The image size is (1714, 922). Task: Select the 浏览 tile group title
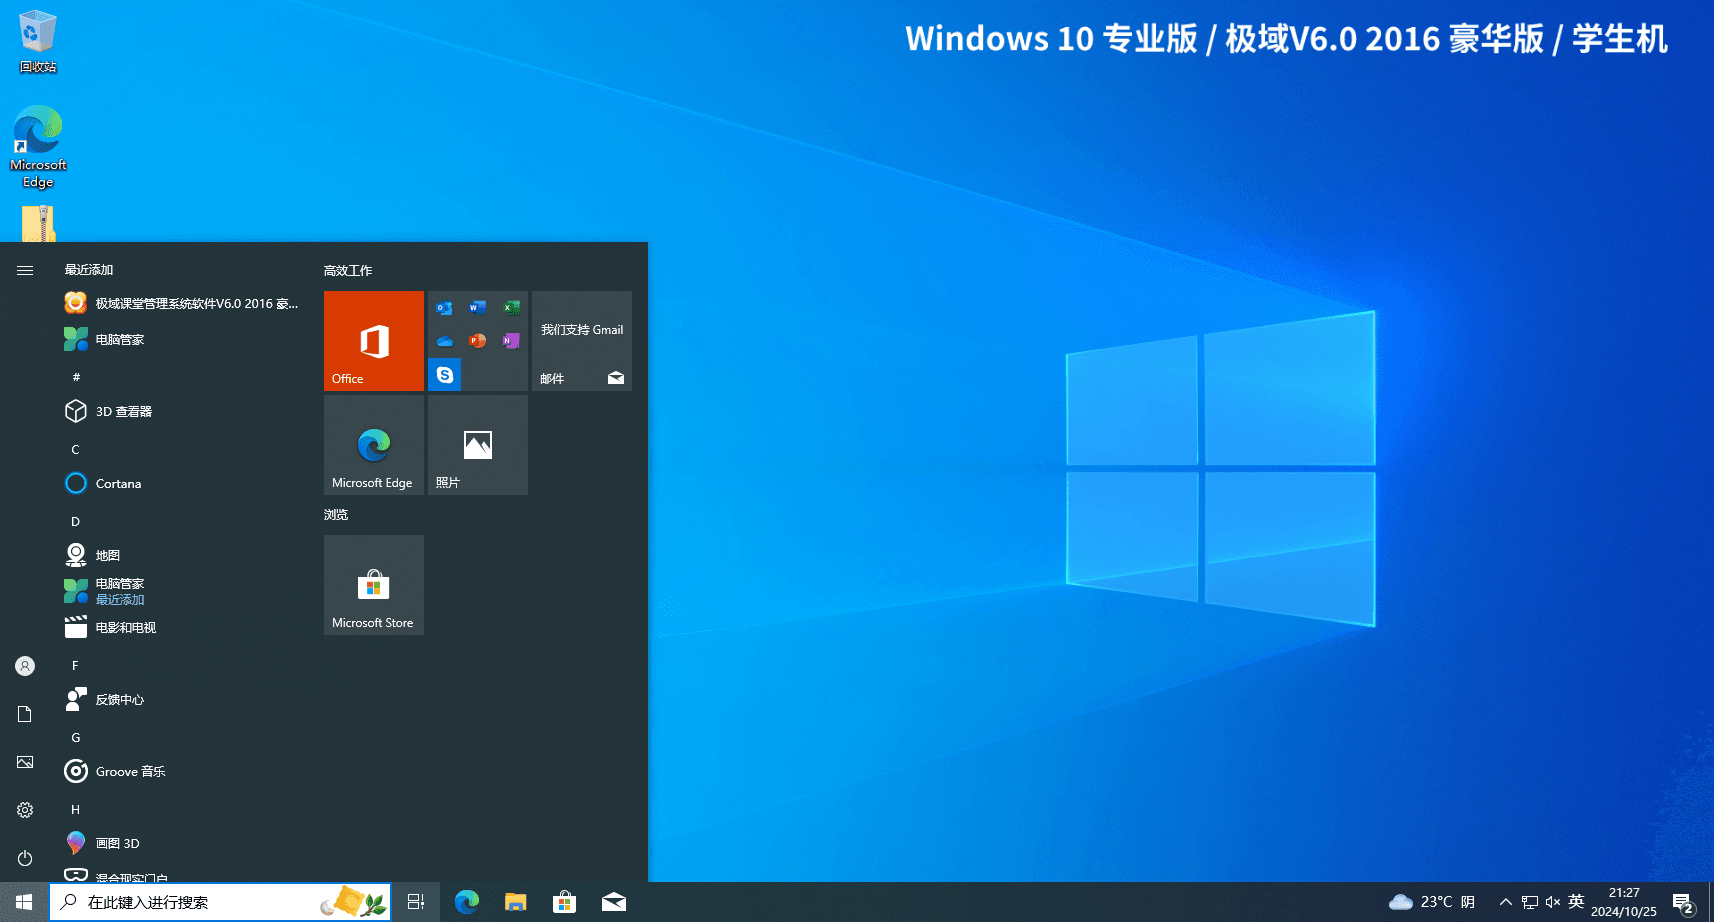(x=336, y=515)
